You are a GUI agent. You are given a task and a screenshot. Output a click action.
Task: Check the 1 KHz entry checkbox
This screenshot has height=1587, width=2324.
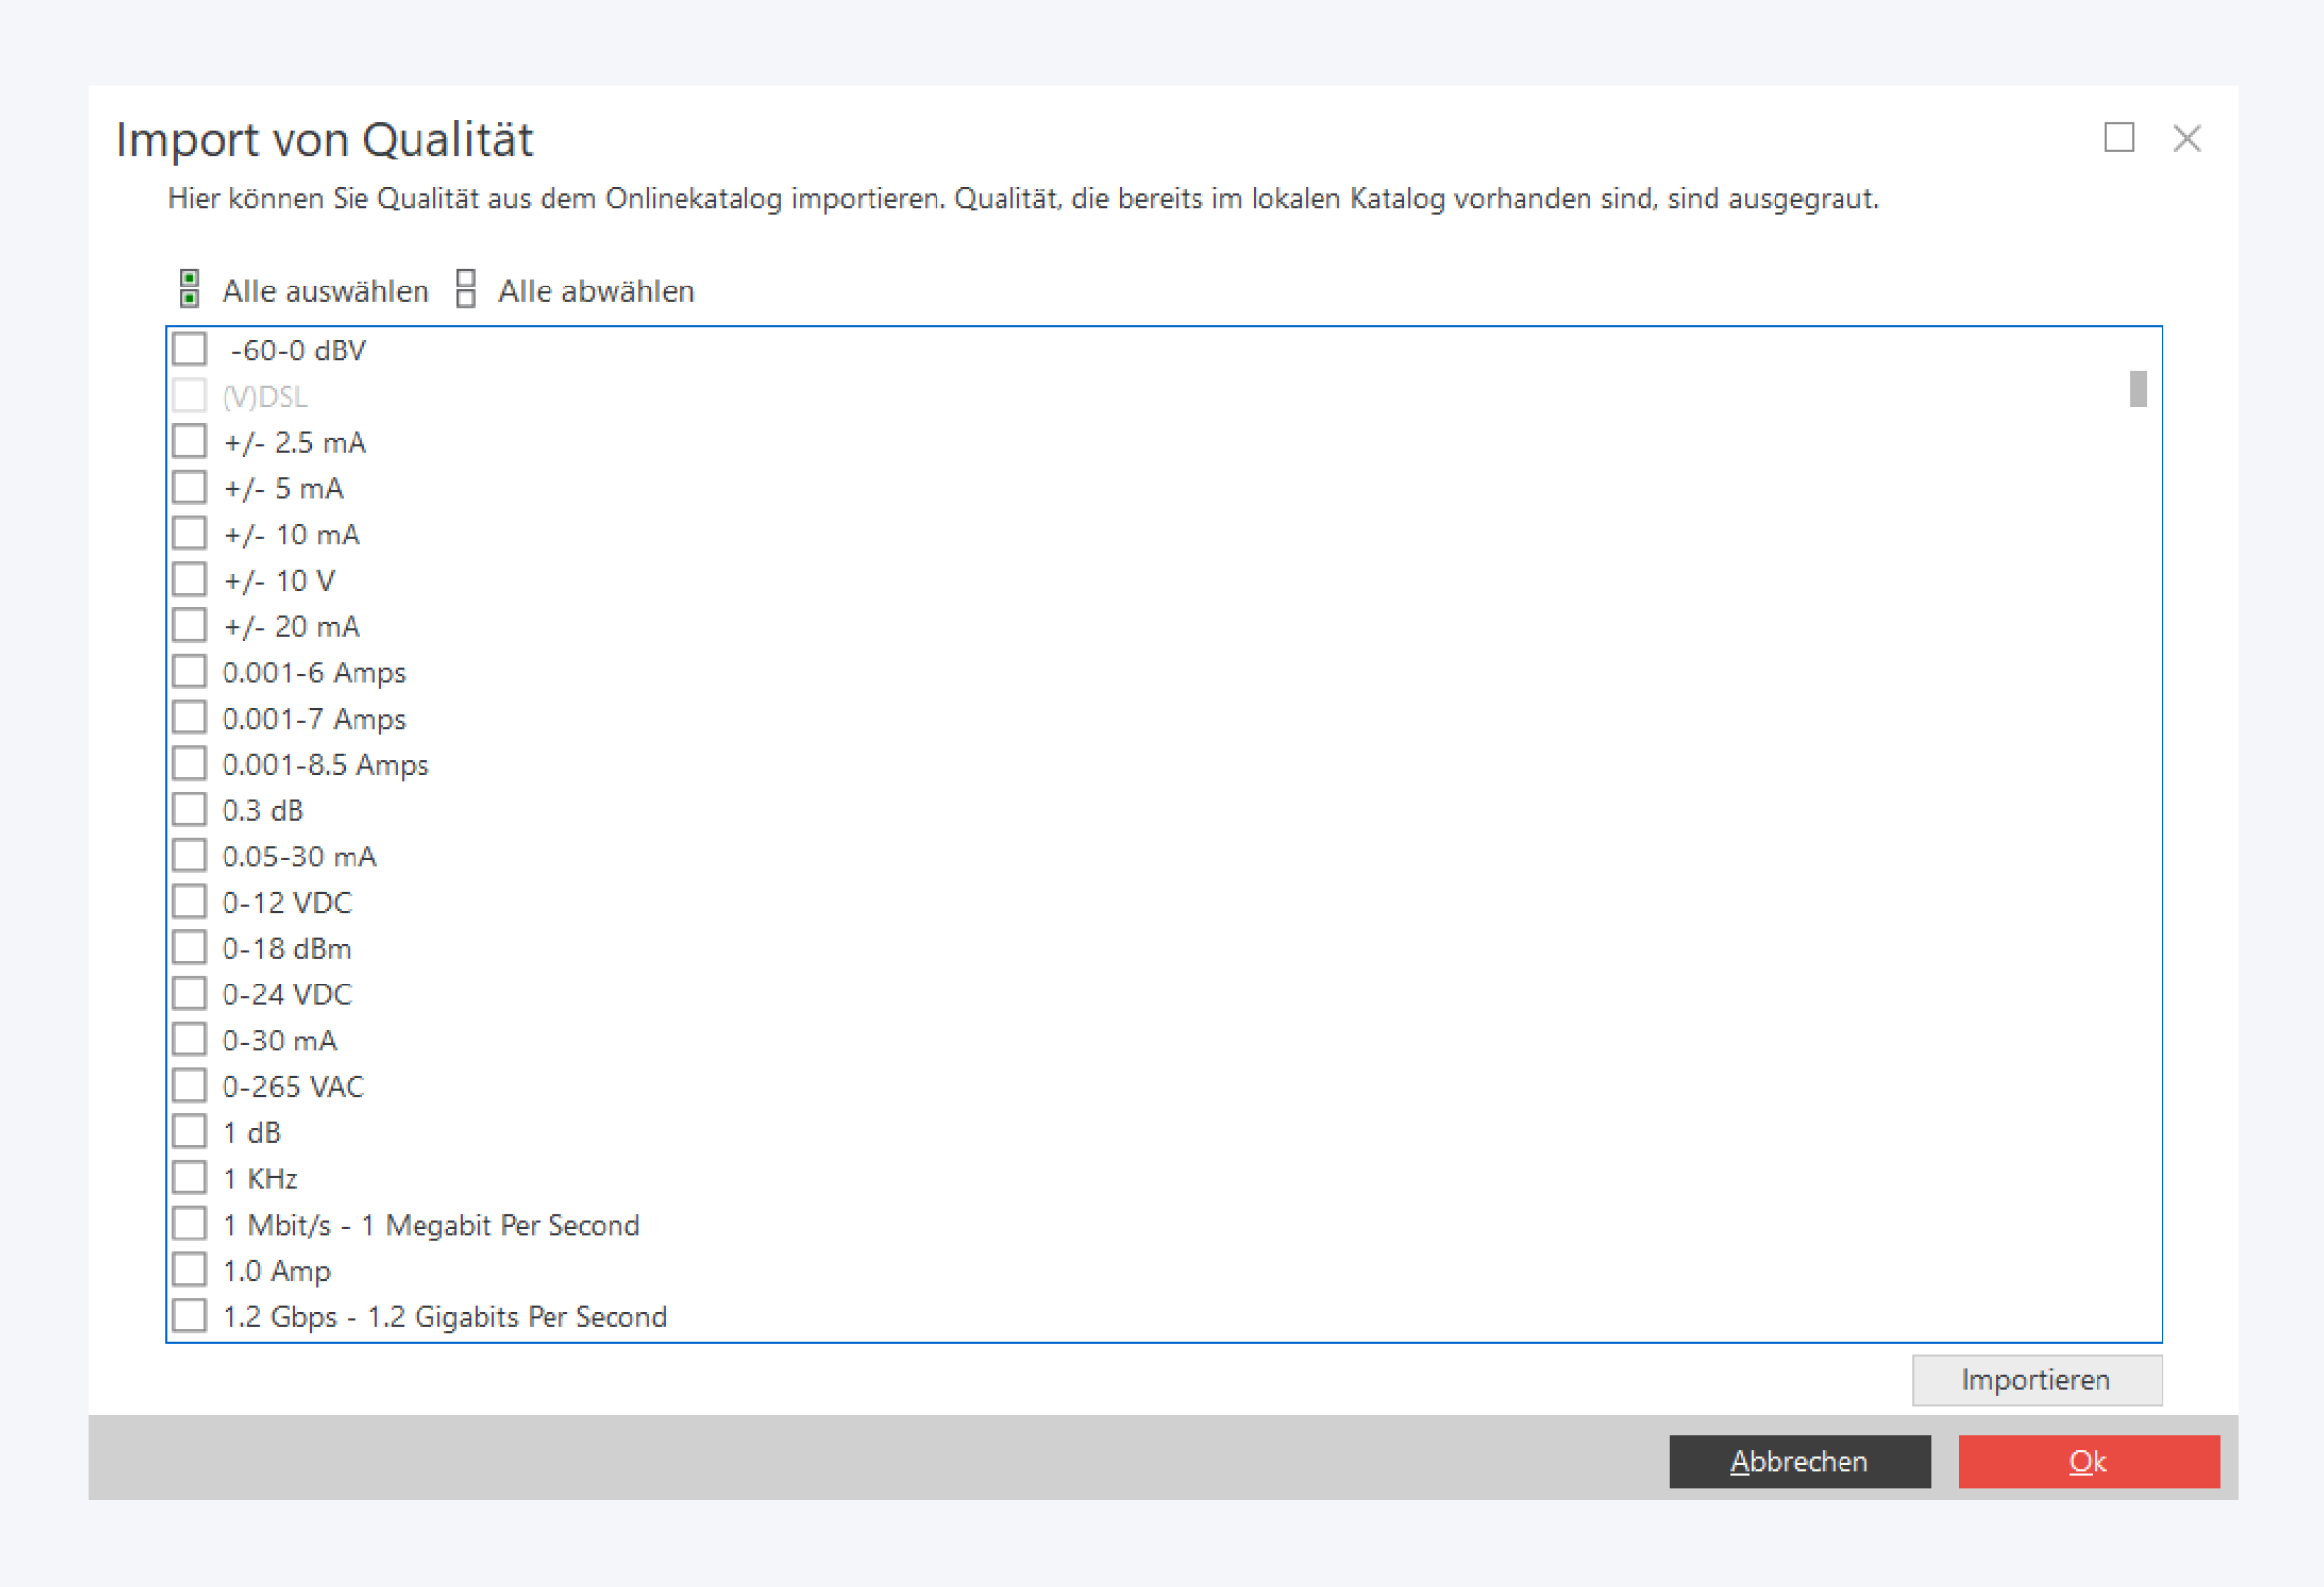click(x=189, y=1178)
